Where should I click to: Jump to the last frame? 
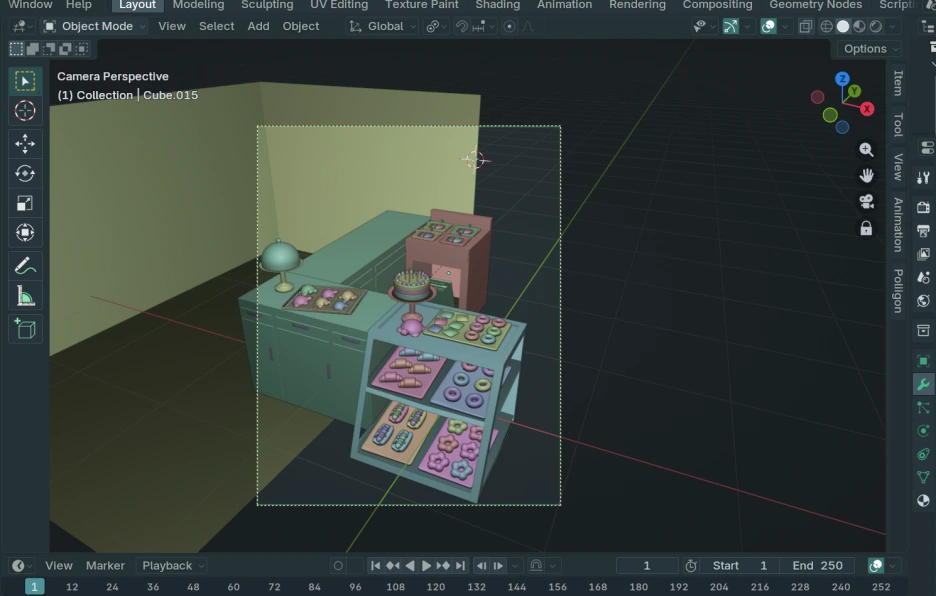[460, 566]
